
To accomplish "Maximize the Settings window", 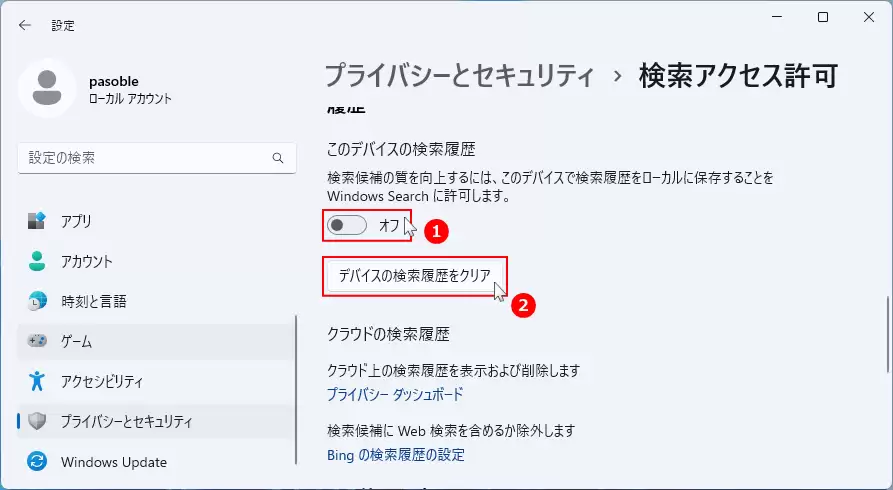I will tap(823, 17).
